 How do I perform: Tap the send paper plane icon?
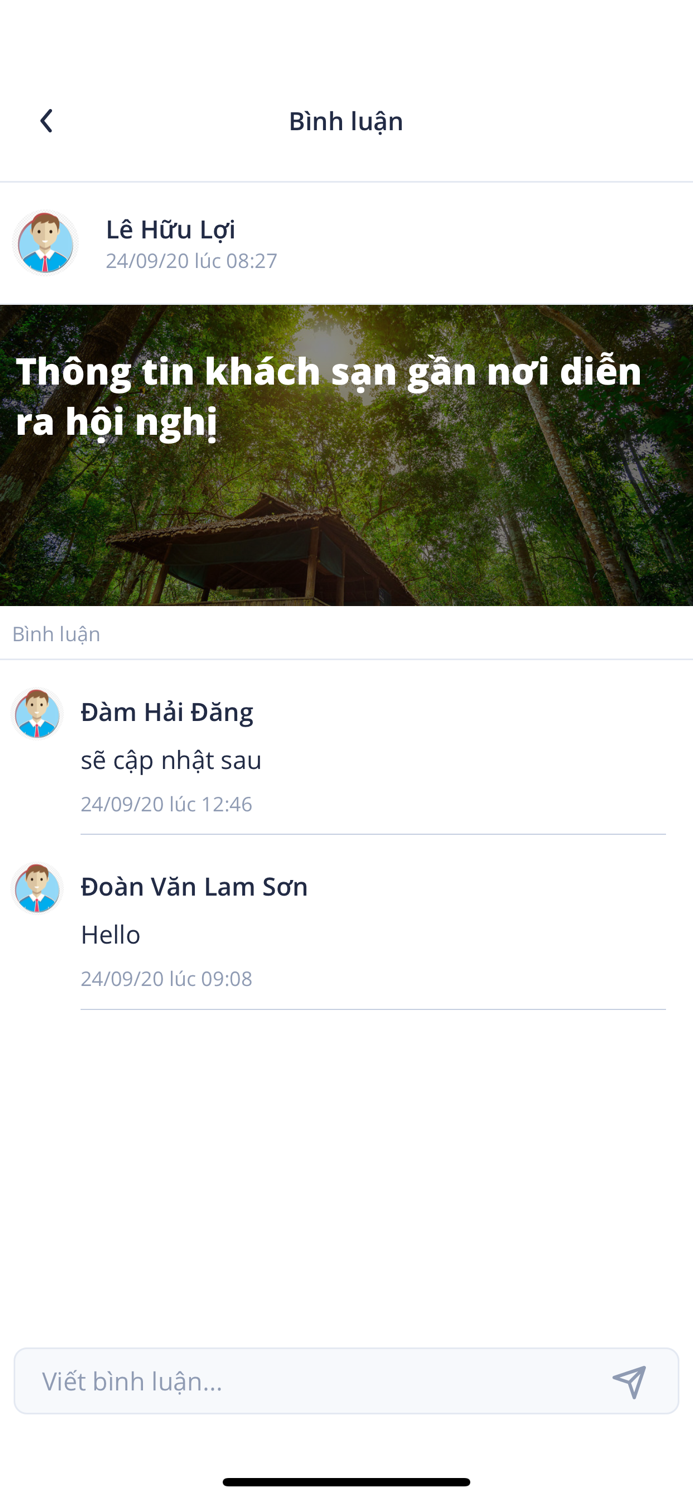coord(629,1381)
